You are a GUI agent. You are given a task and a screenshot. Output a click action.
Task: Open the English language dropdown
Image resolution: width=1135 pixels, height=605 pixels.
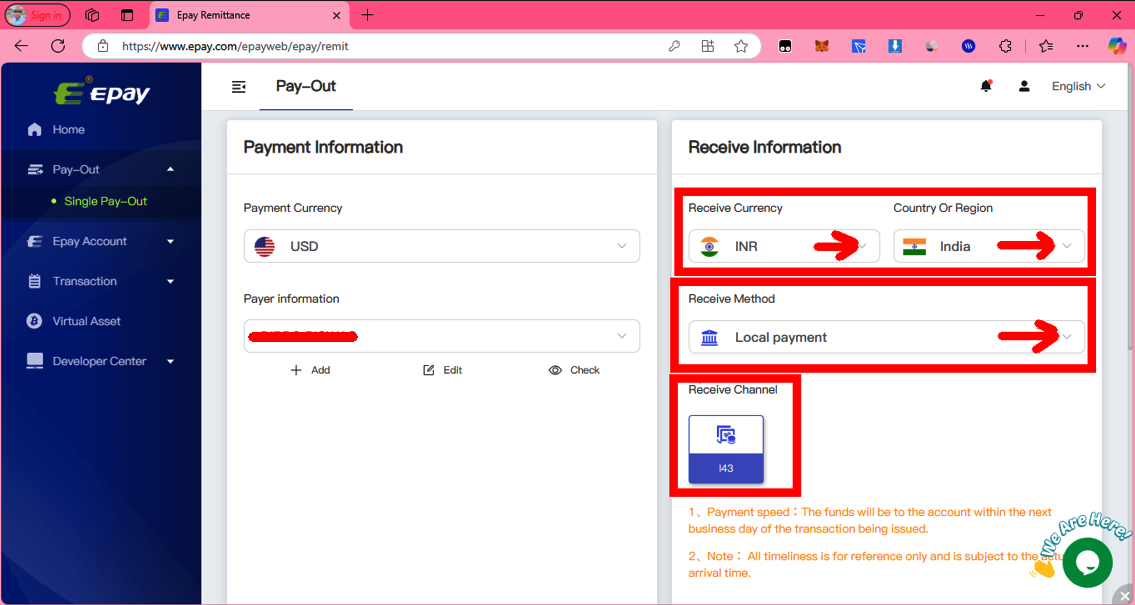pyautogui.click(x=1079, y=86)
